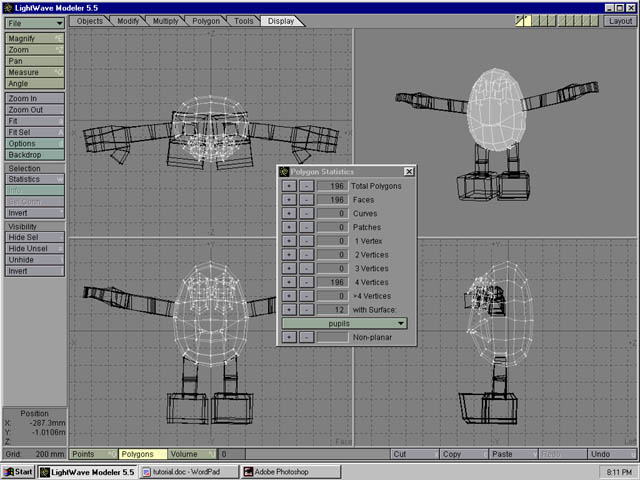Open the Polygon tab
The width and height of the screenshot is (640, 480).
point(206,21)
